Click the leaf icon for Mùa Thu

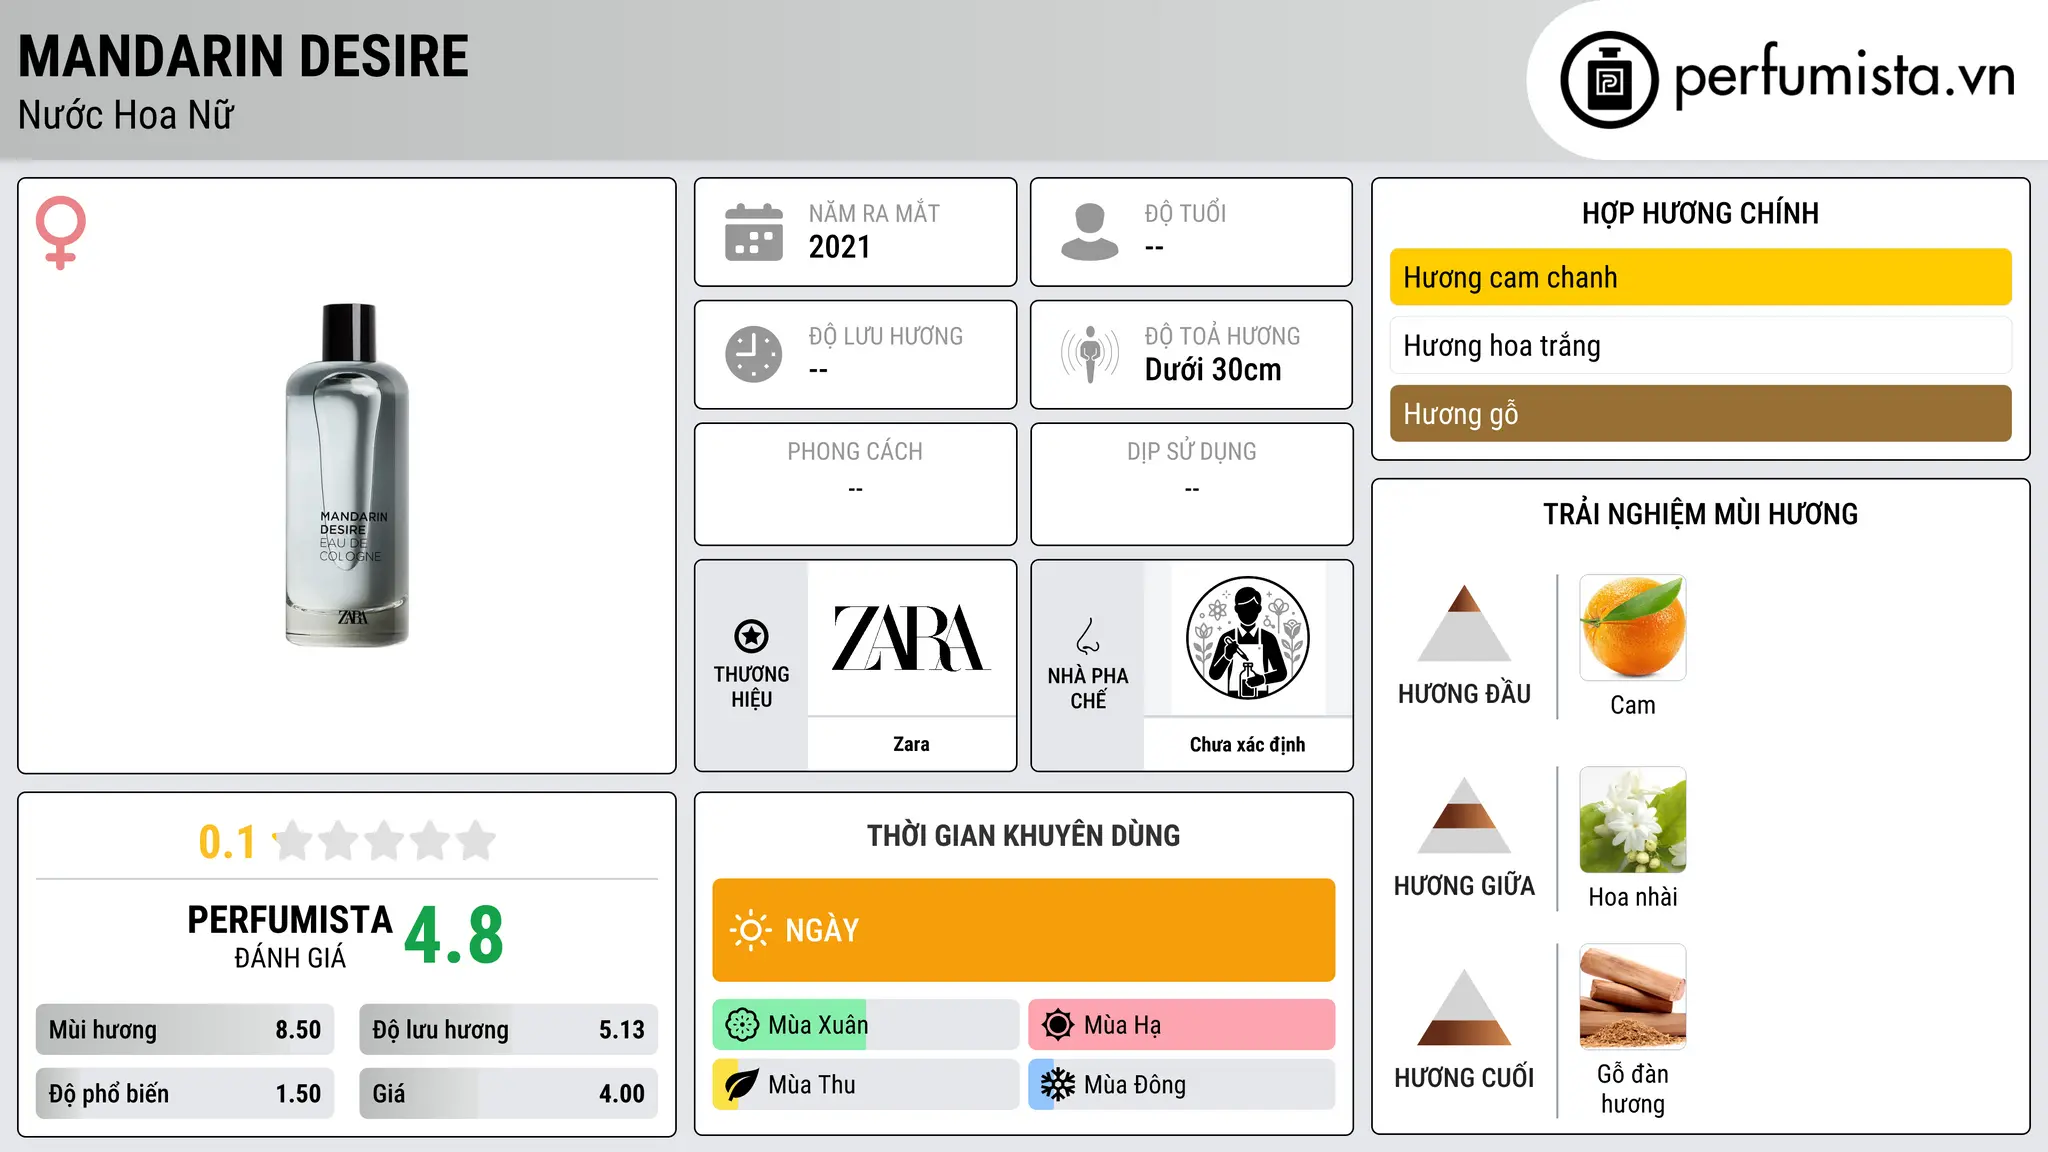(x=742, y=1085)
